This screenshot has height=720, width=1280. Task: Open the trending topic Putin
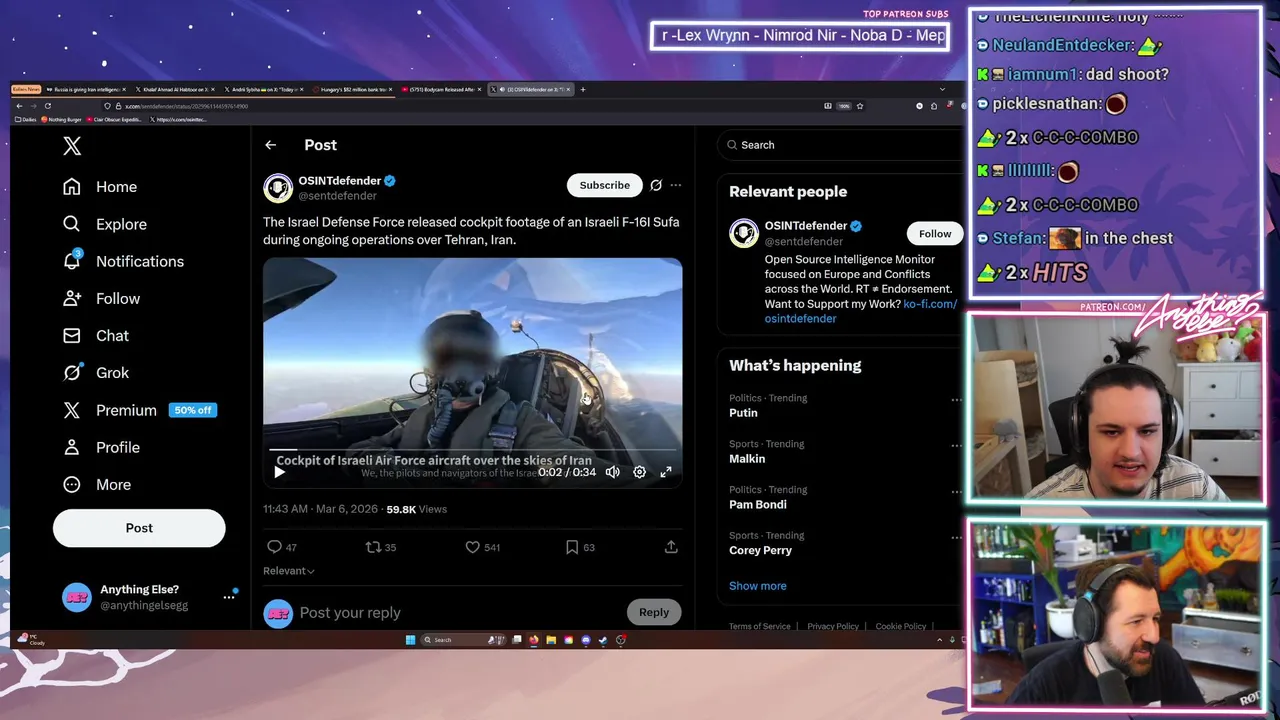[x=743, y=413]
